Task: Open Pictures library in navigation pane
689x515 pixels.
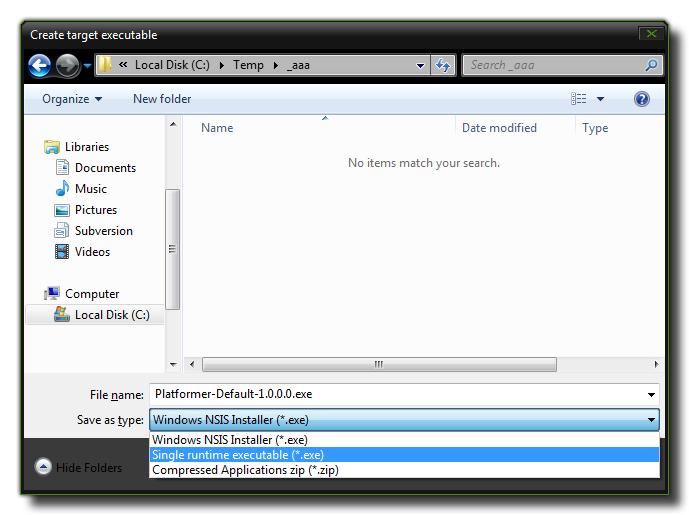Action: pyautogui.click(x=95, y=210)
